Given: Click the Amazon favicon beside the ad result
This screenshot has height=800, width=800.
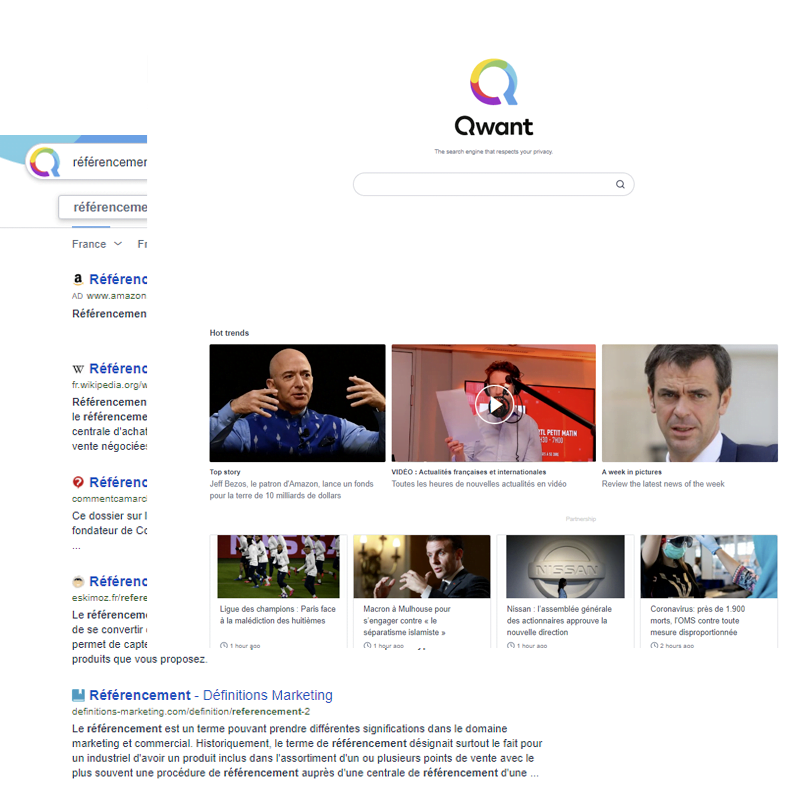Looking at the screenshot, I should (x=78, y=279).
